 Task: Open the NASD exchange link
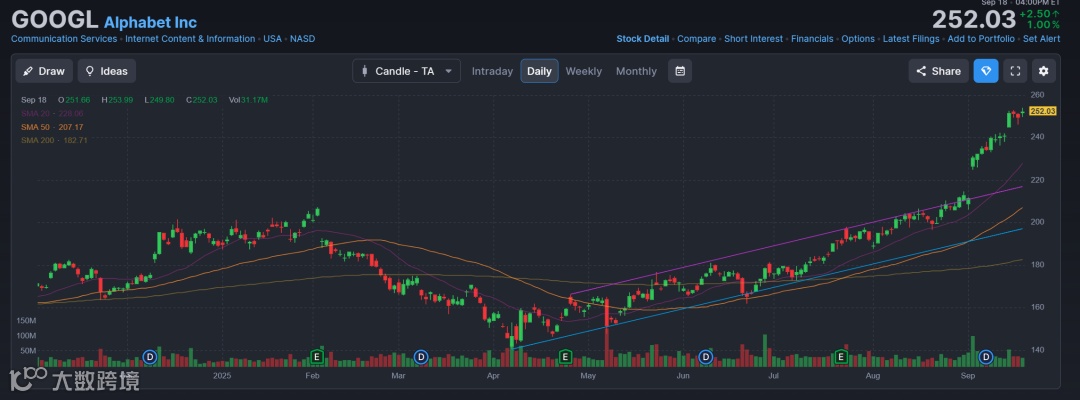302,39
